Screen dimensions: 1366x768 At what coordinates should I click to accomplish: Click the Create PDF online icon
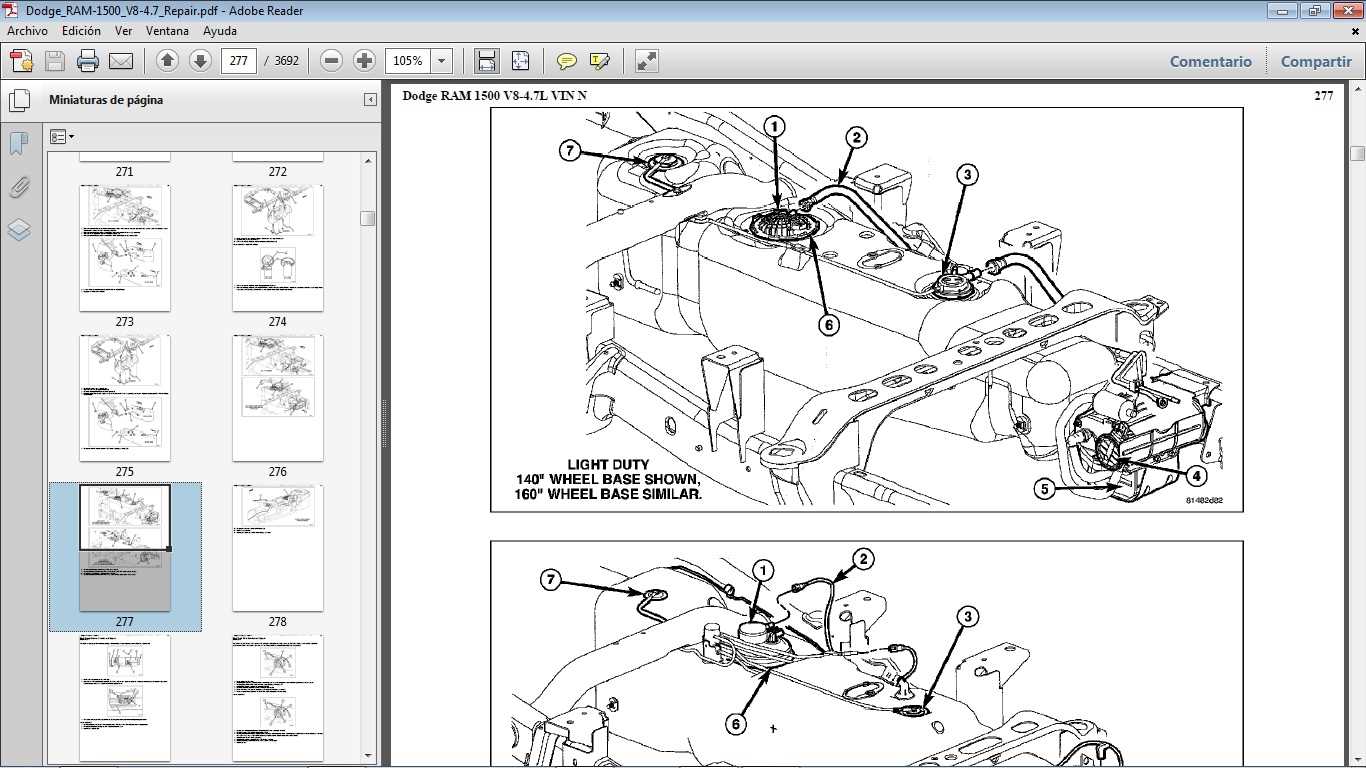(22, 61)
